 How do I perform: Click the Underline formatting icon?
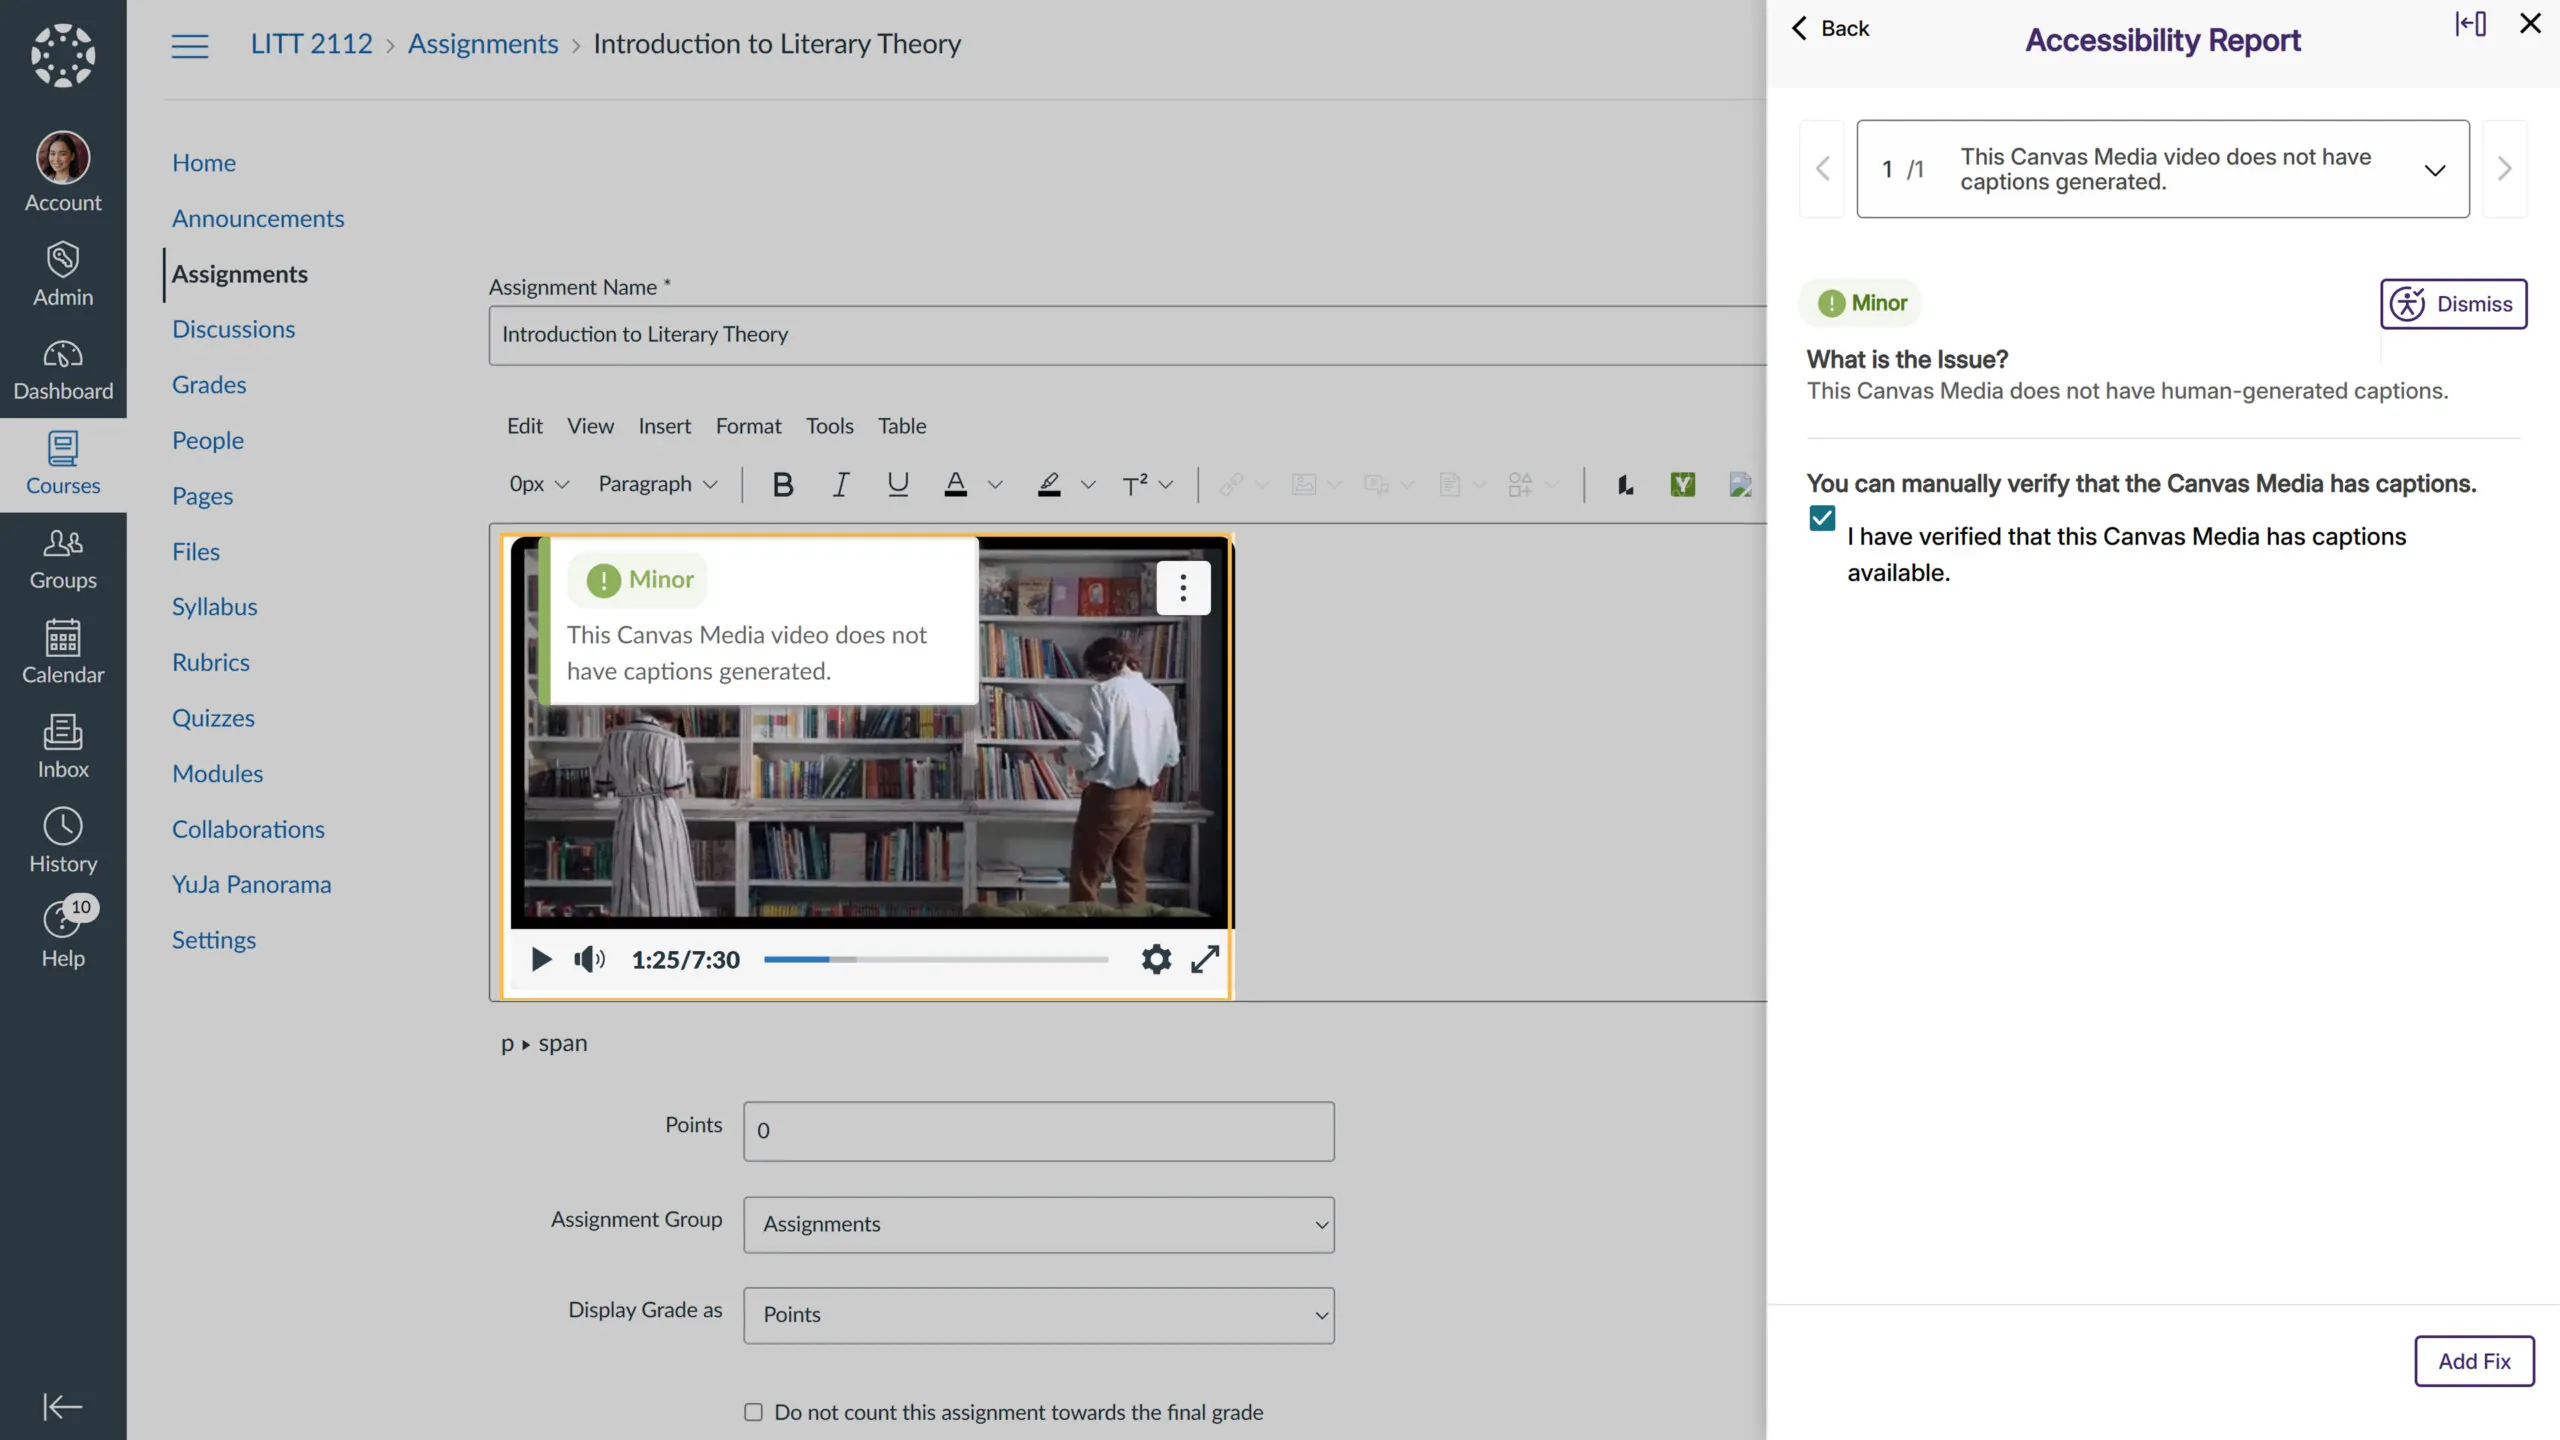(x=897, y=485)
